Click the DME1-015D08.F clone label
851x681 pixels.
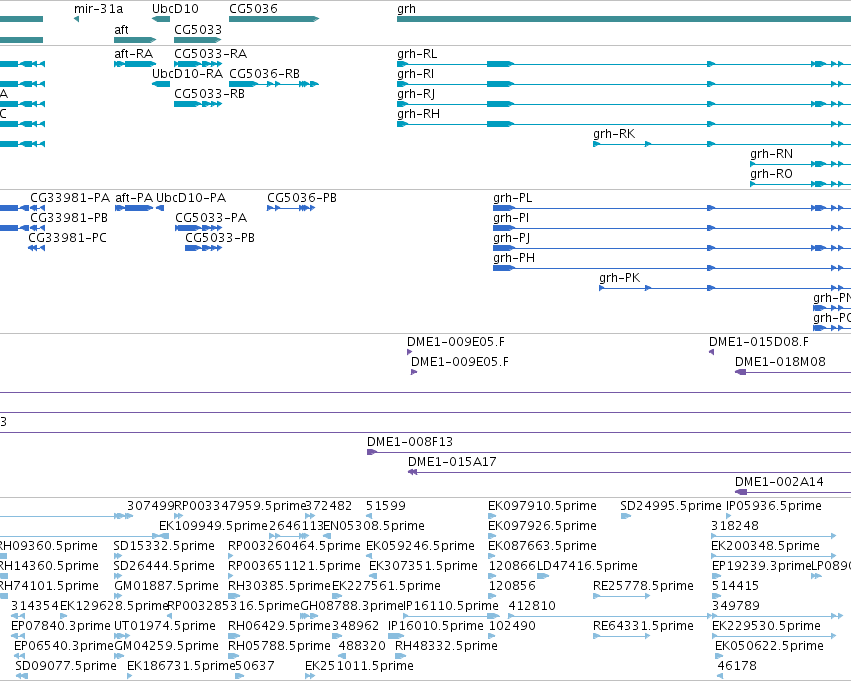coord(758,342)
